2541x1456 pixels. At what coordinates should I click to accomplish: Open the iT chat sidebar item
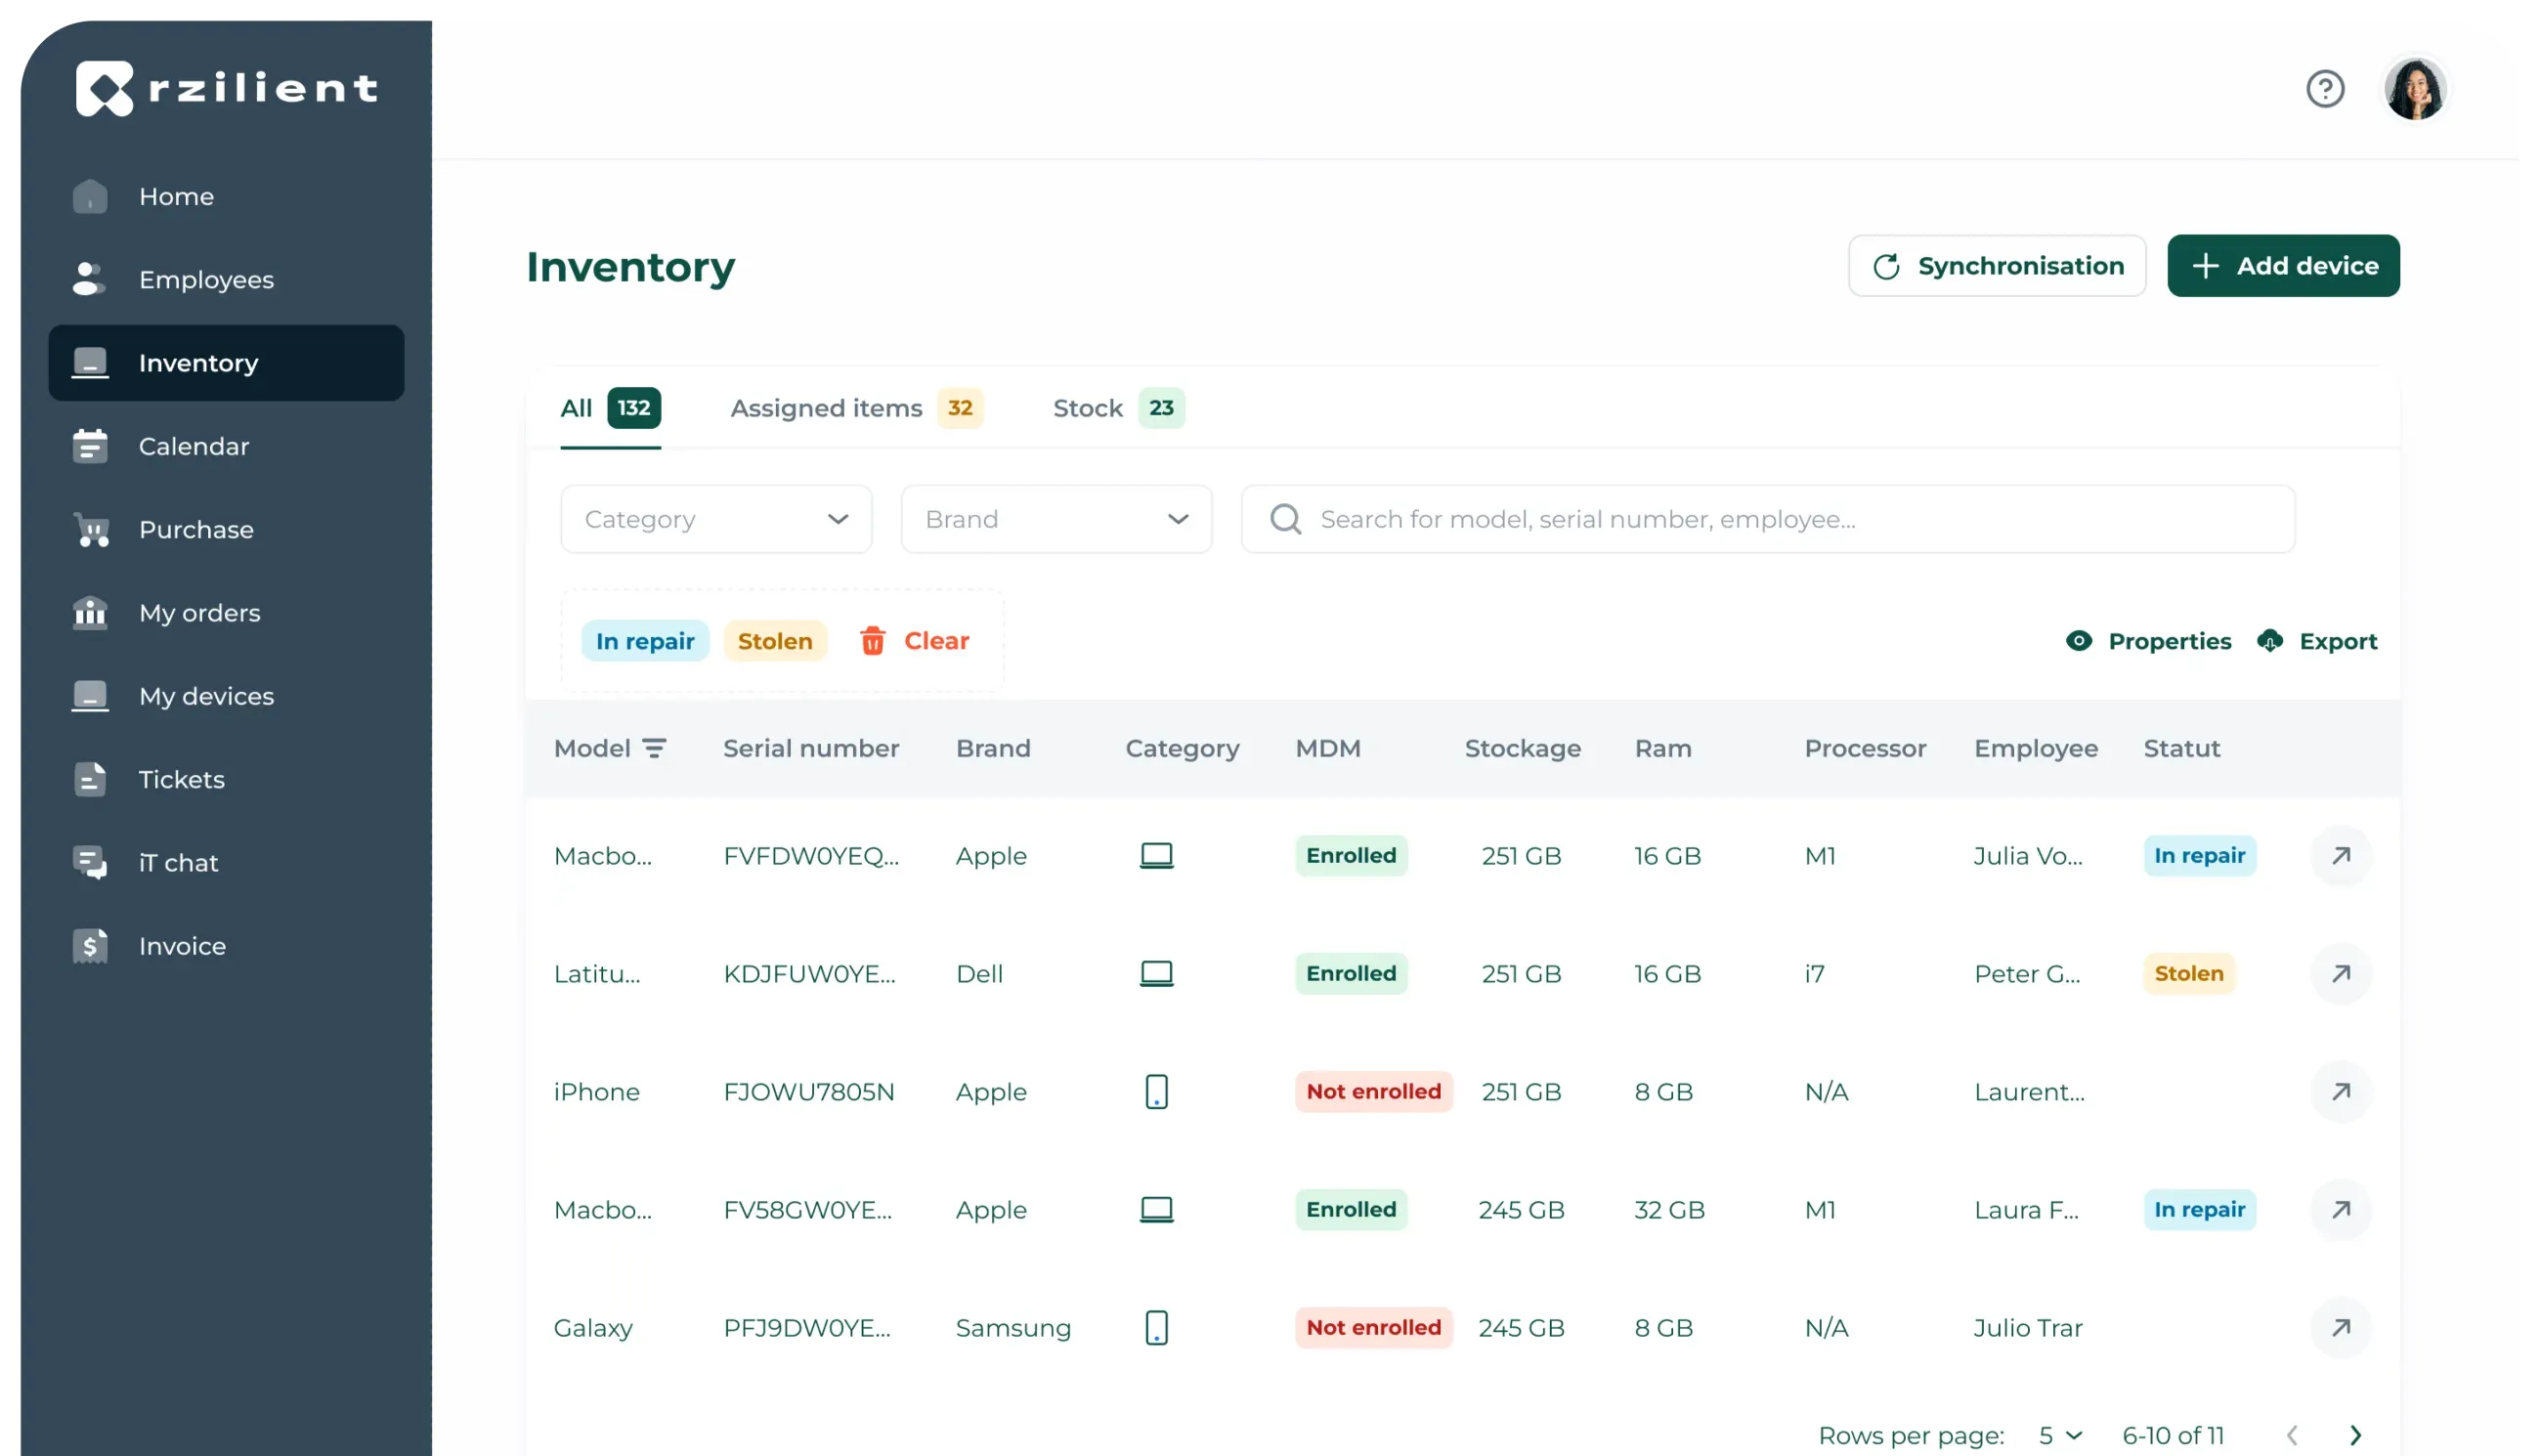click(x=178, y=863)
